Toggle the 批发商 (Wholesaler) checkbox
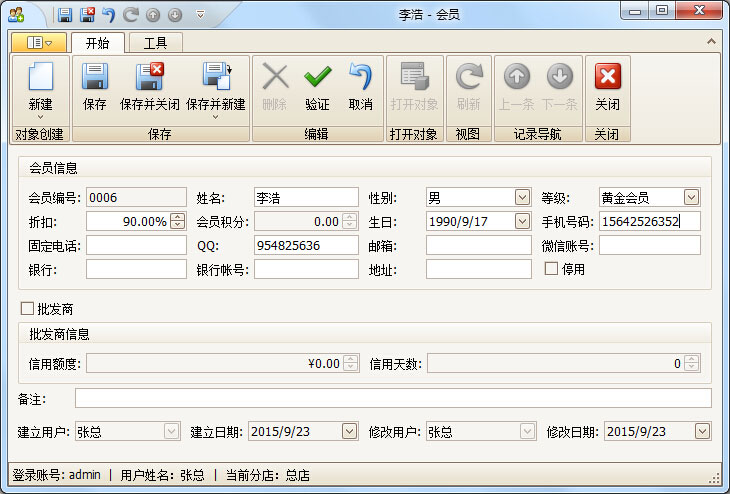The height and width of the screenshot is (494, 730). click(x=27, y=309)
